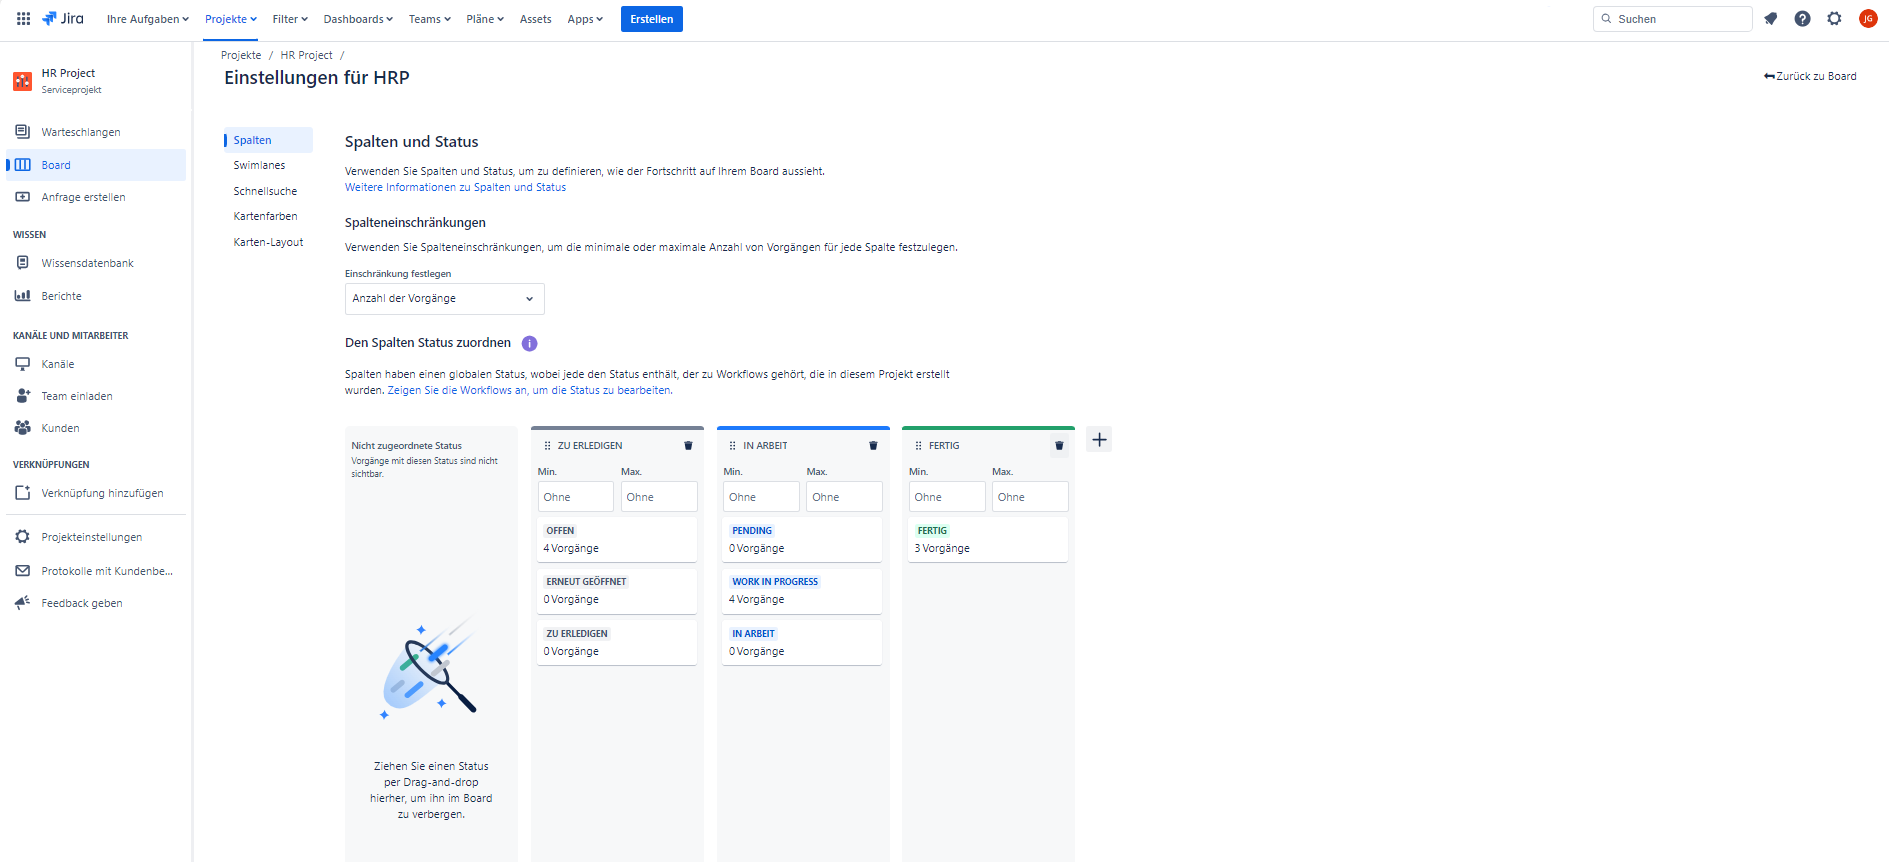Click the Jira settings gear icon
The image size is (1889, 862).
pos(1834,19)
